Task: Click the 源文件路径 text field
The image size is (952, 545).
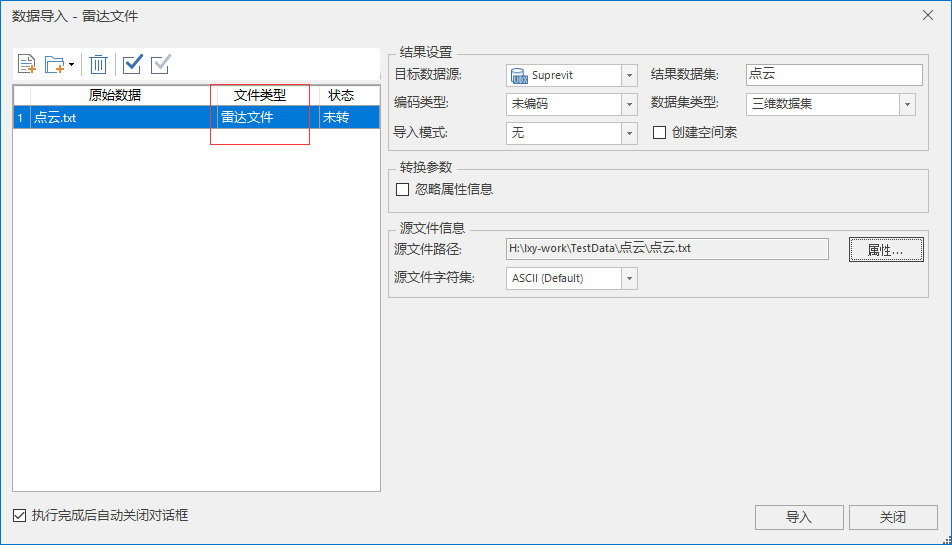Action: click(x=667, y=249)
